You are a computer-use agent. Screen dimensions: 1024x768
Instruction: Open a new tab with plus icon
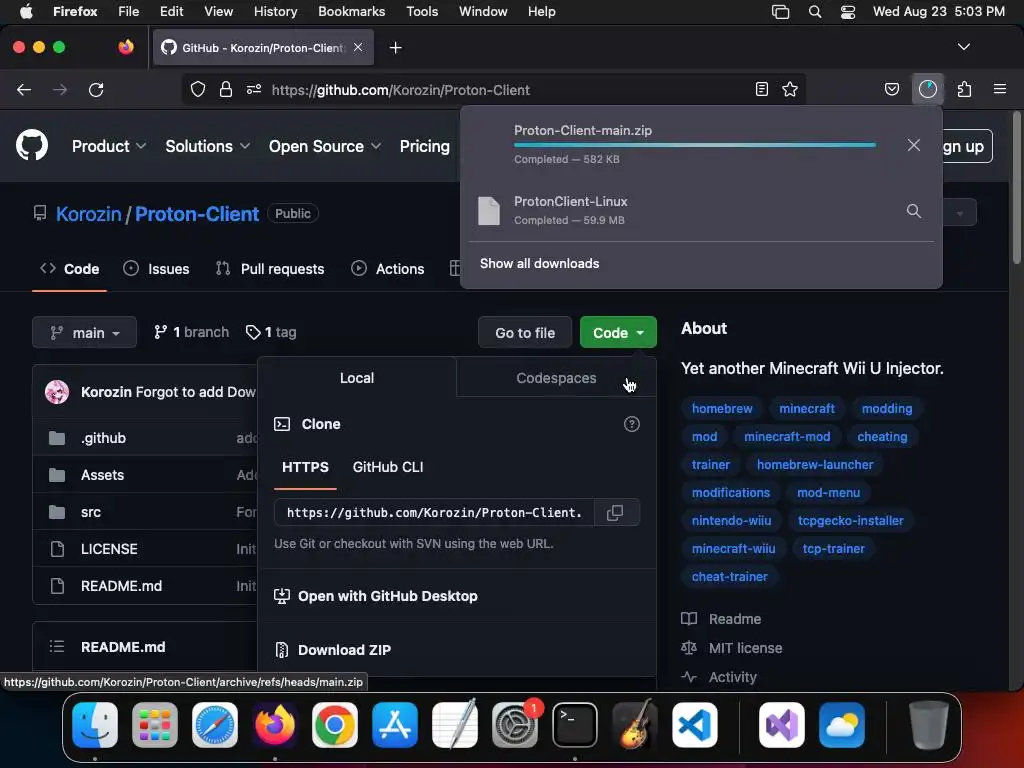tap(395, 48)
